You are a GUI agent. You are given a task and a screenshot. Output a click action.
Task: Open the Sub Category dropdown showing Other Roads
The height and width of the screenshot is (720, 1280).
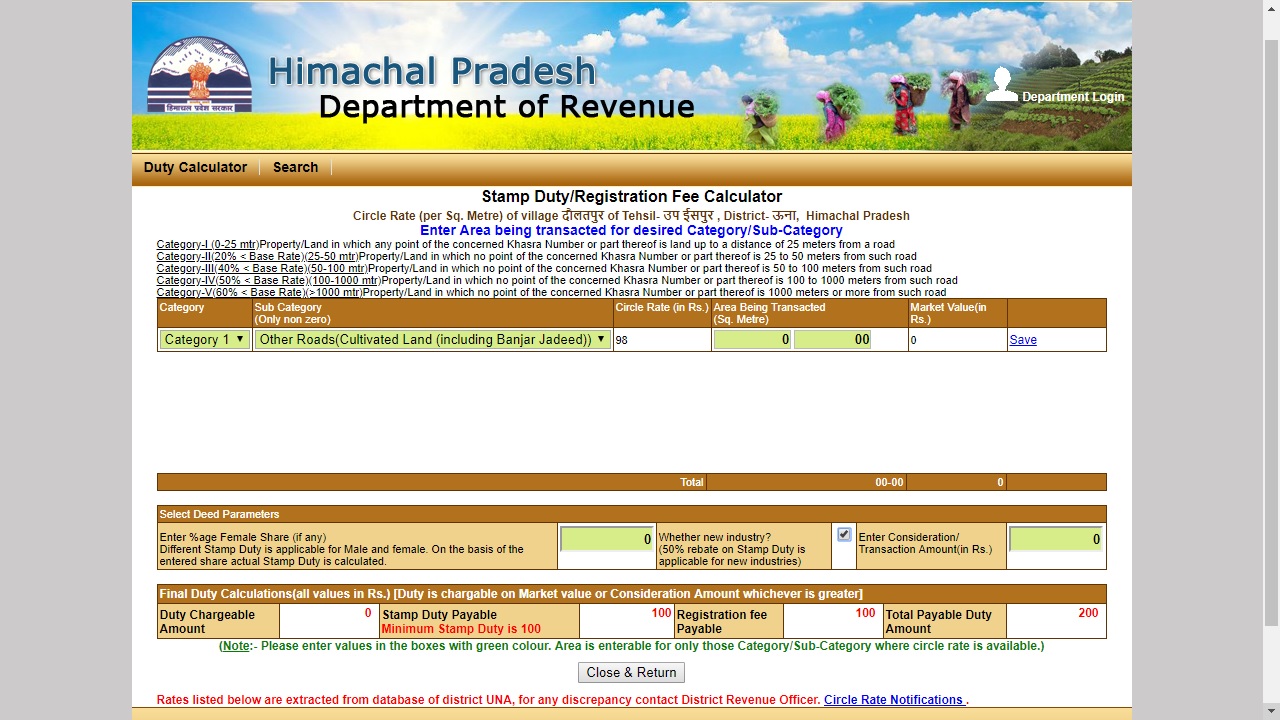click(431, 339)
